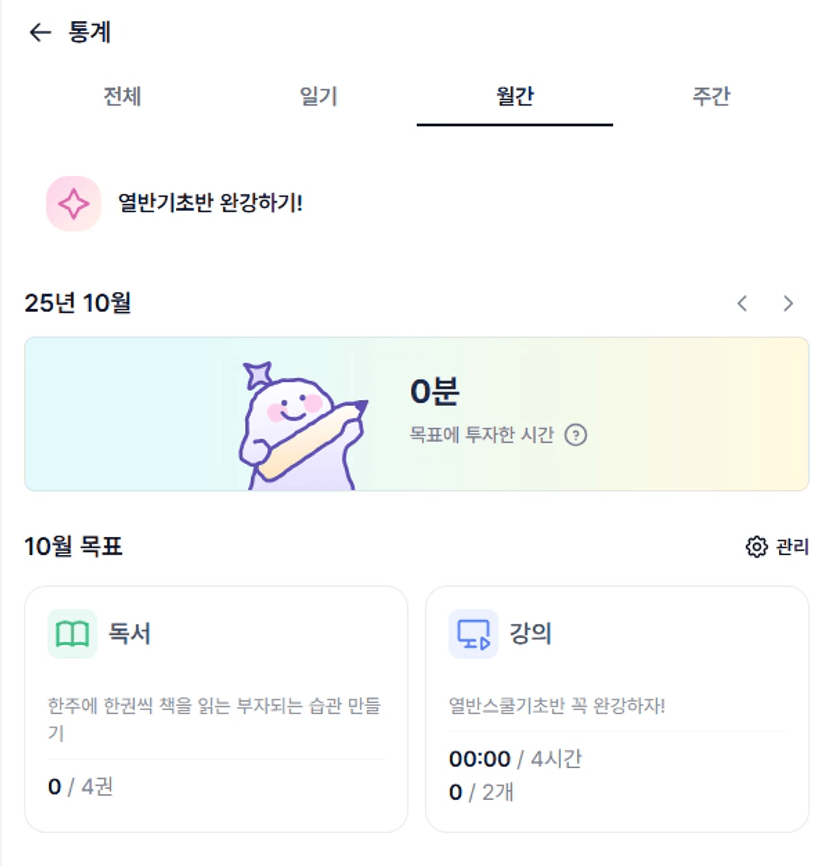
Task: Open the 열반기초반 완강하기! goal title
Action: (x=210, y=204)
